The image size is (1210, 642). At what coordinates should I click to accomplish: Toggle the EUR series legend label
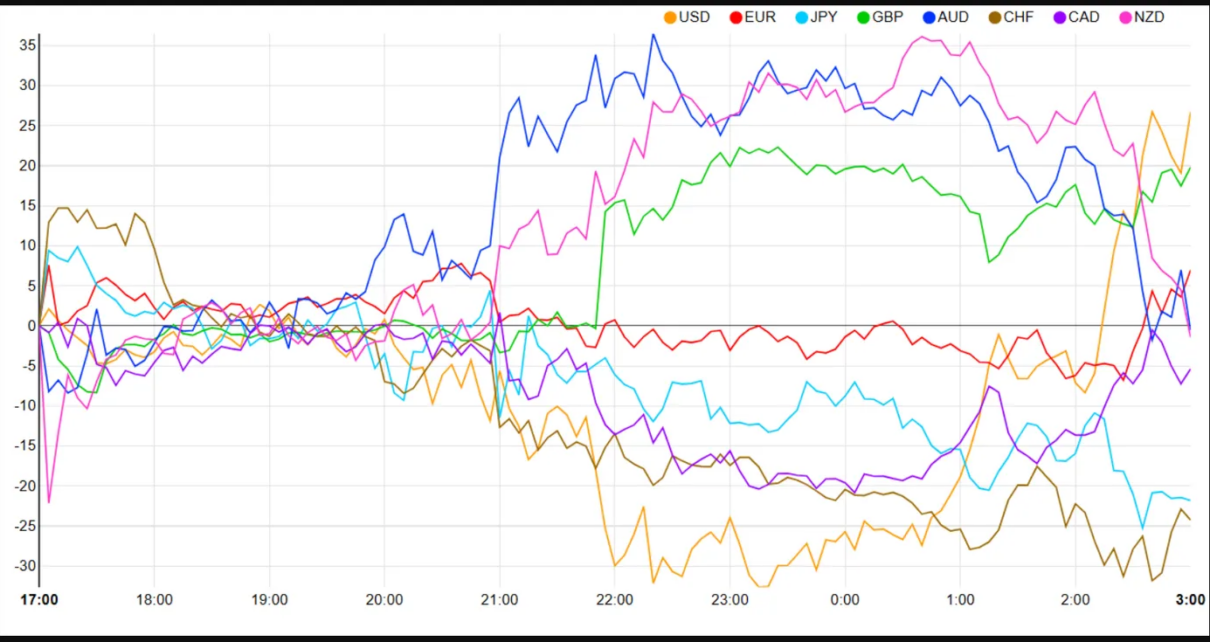coord(760,17)
